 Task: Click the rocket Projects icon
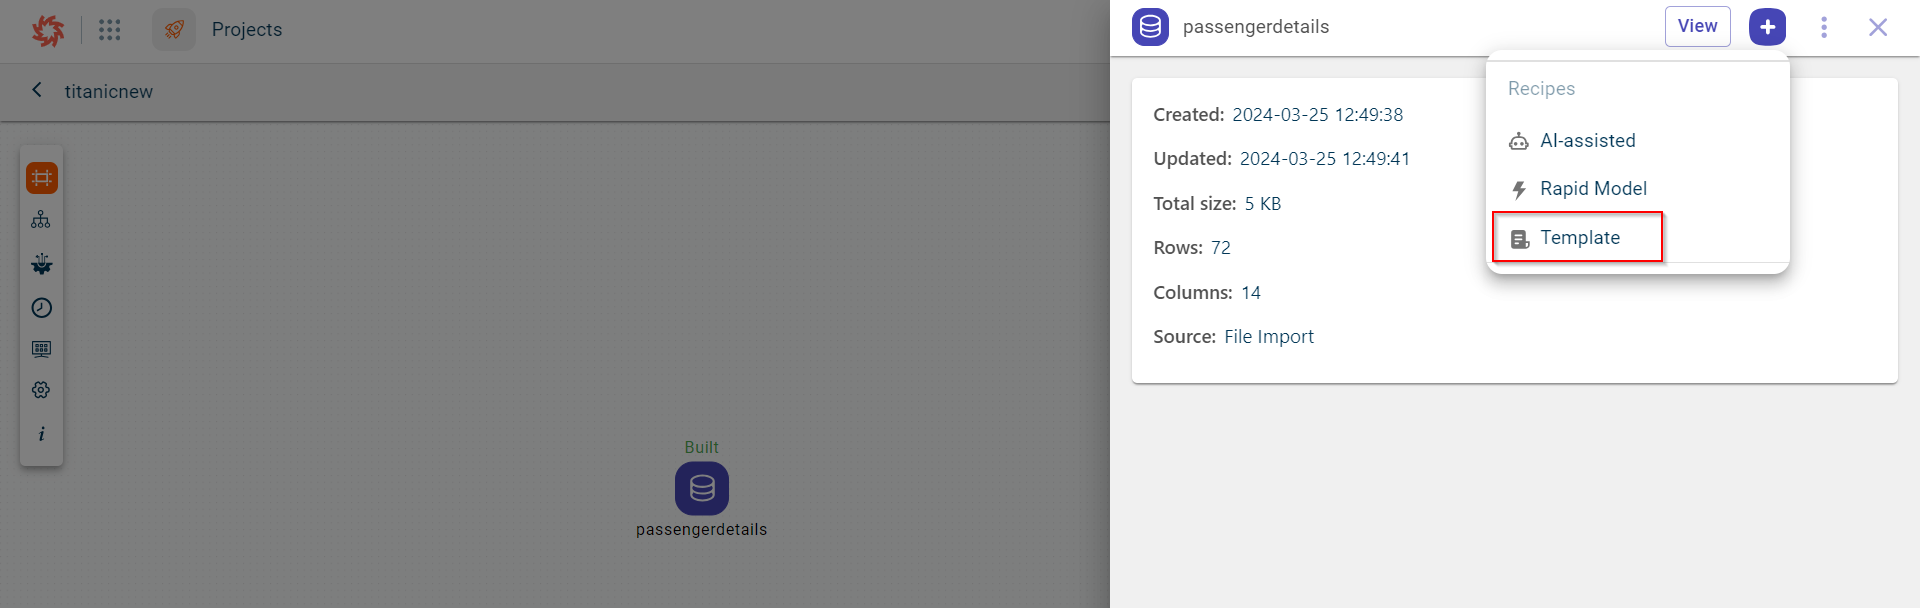(x=174, y=30)
